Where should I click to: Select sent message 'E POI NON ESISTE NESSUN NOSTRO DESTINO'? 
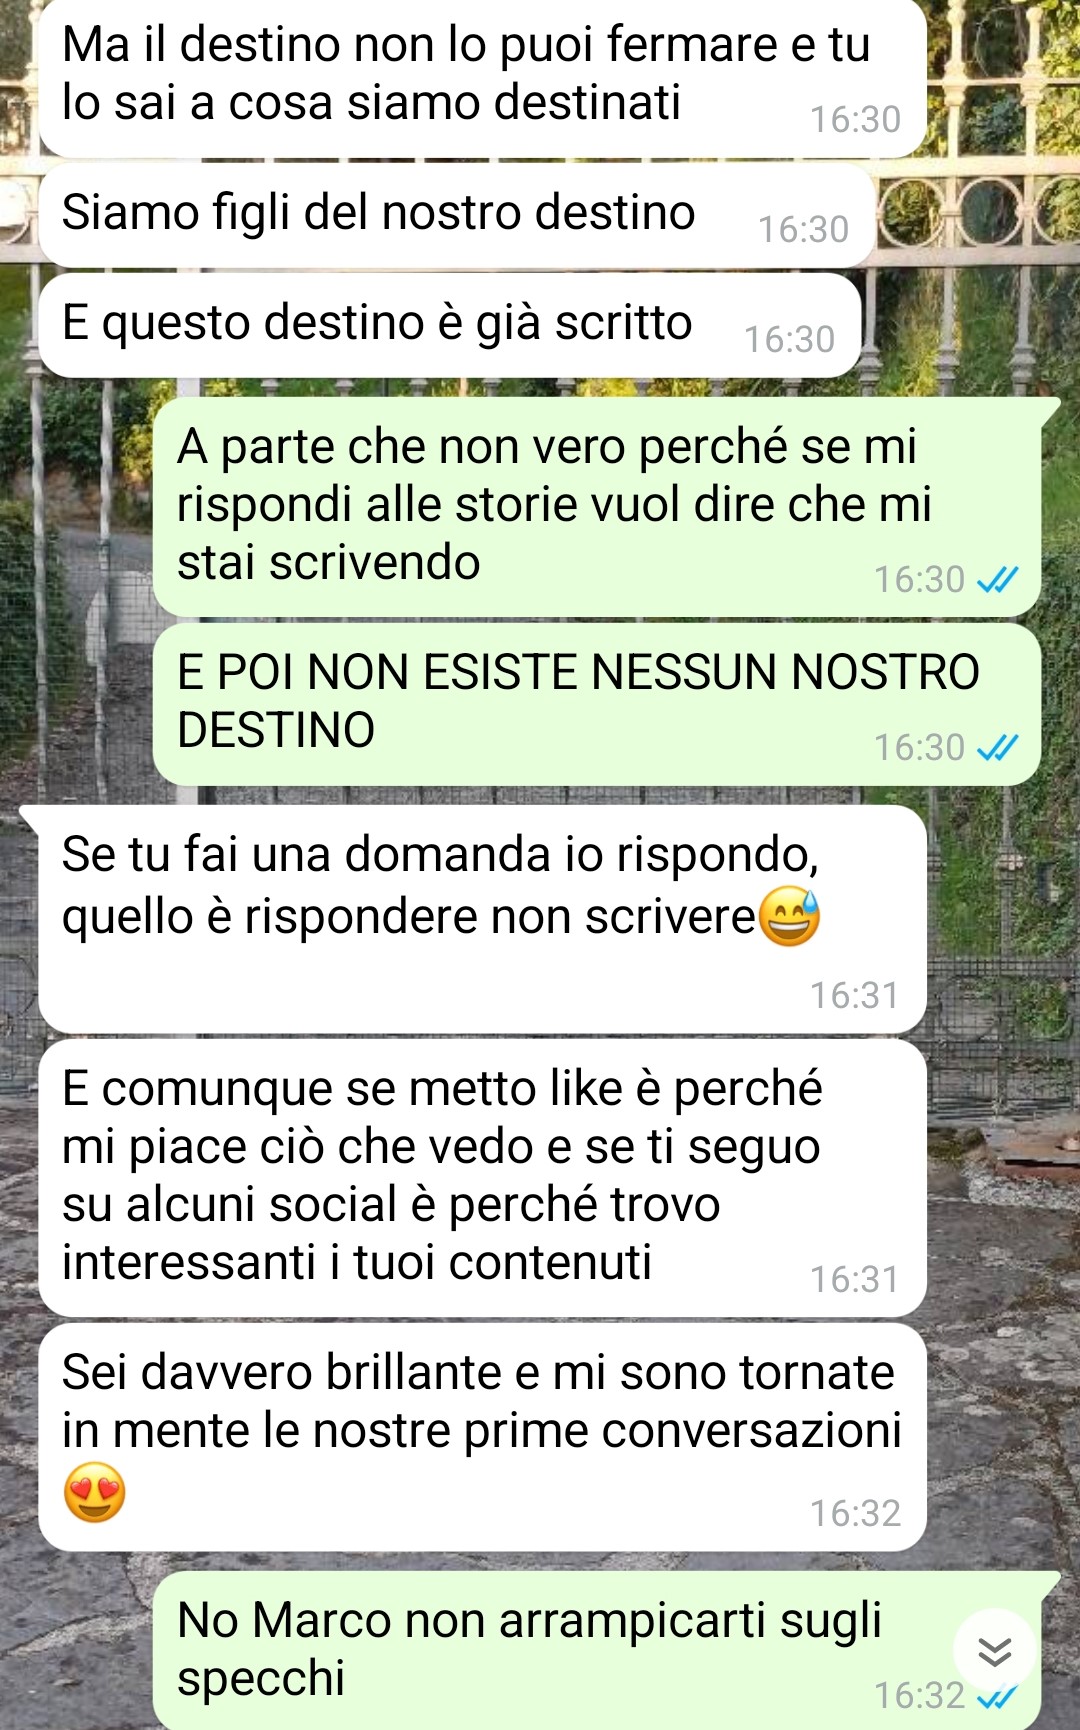click(597, 704)
